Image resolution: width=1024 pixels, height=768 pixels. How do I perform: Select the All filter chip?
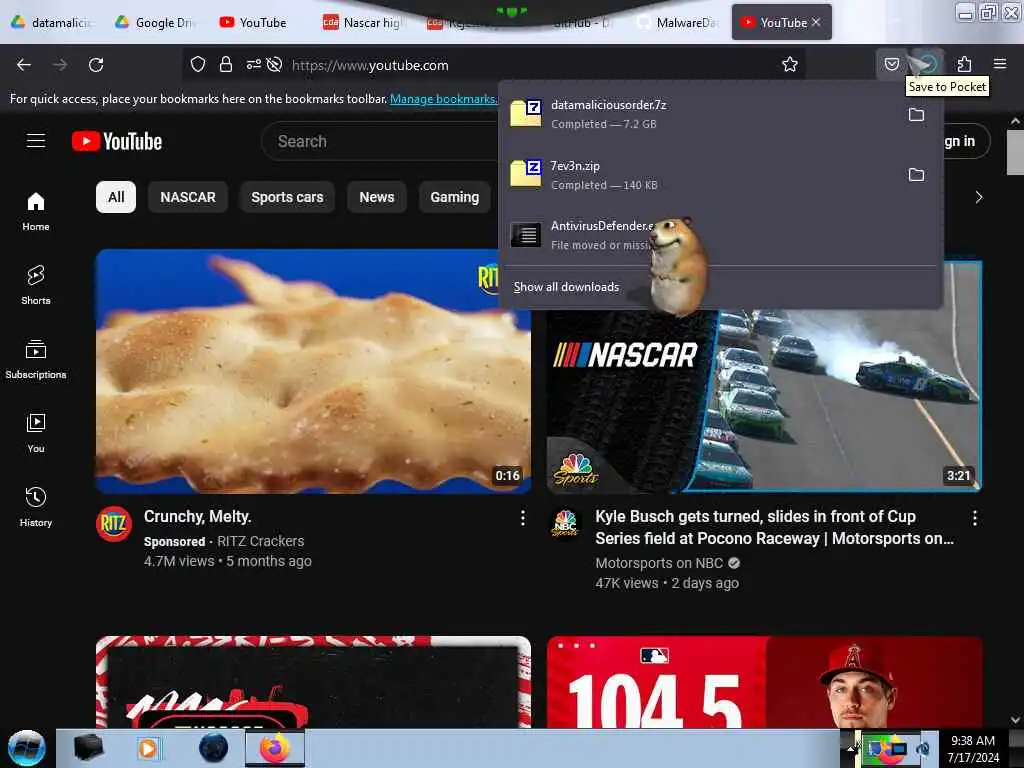pyautogui.click(x=116, y=197)
